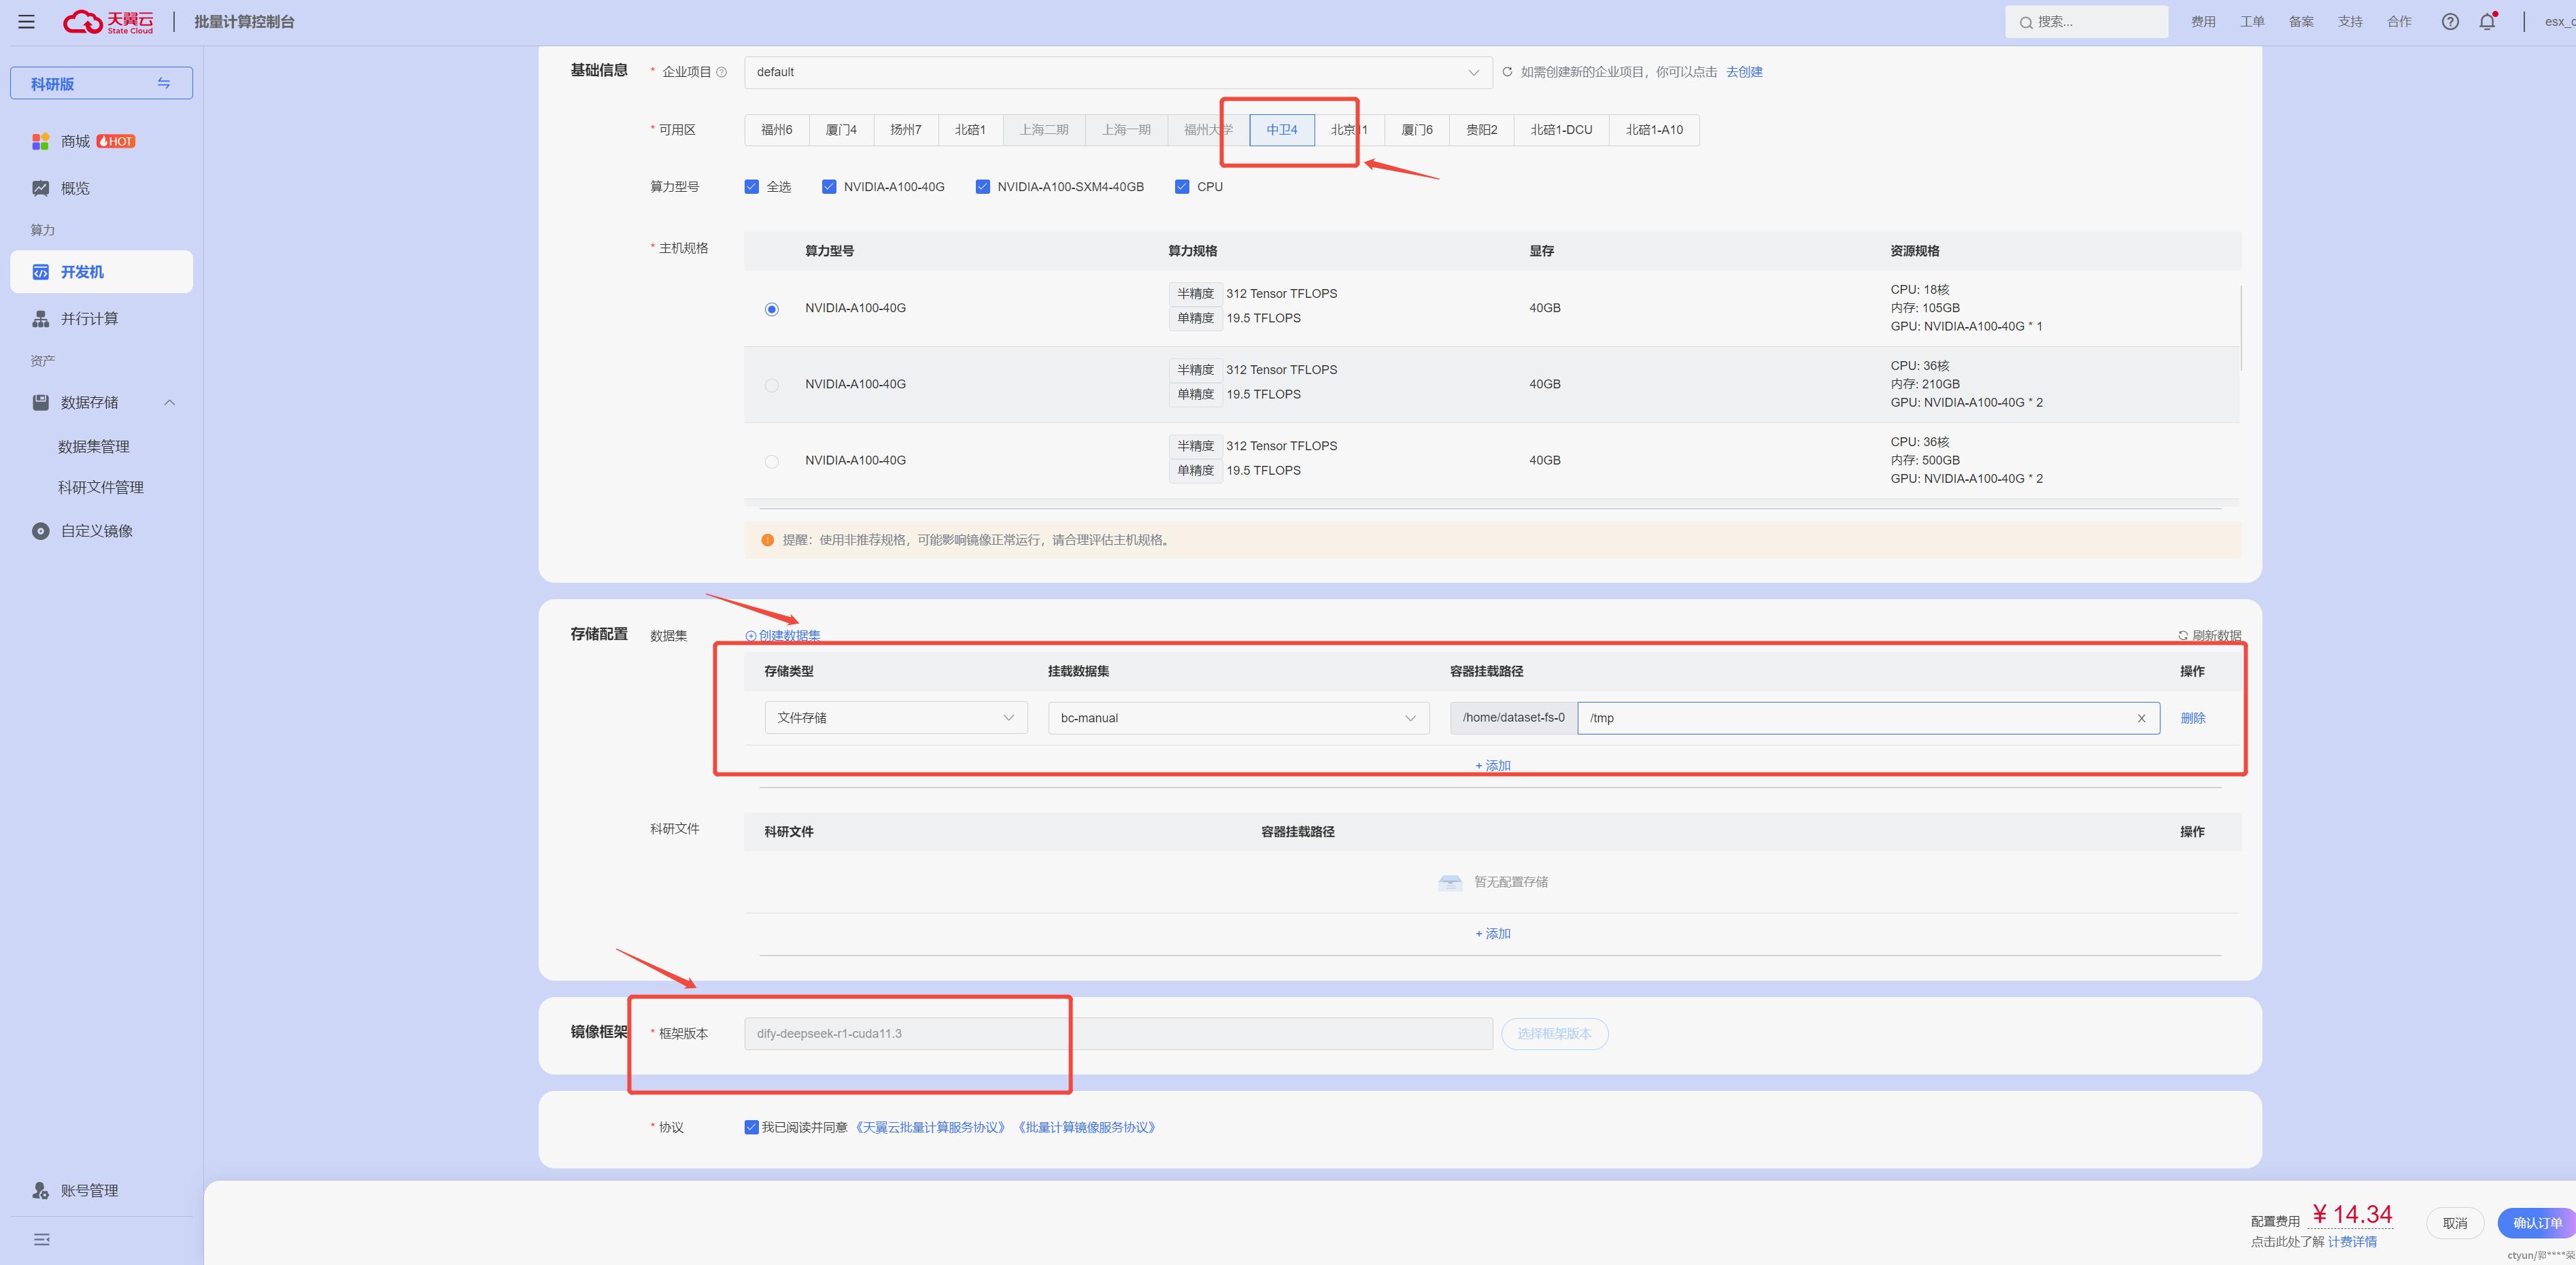This screenshot has width=2576, height=1265.
Task: Click the search box in header
Action: [2086, 21]
